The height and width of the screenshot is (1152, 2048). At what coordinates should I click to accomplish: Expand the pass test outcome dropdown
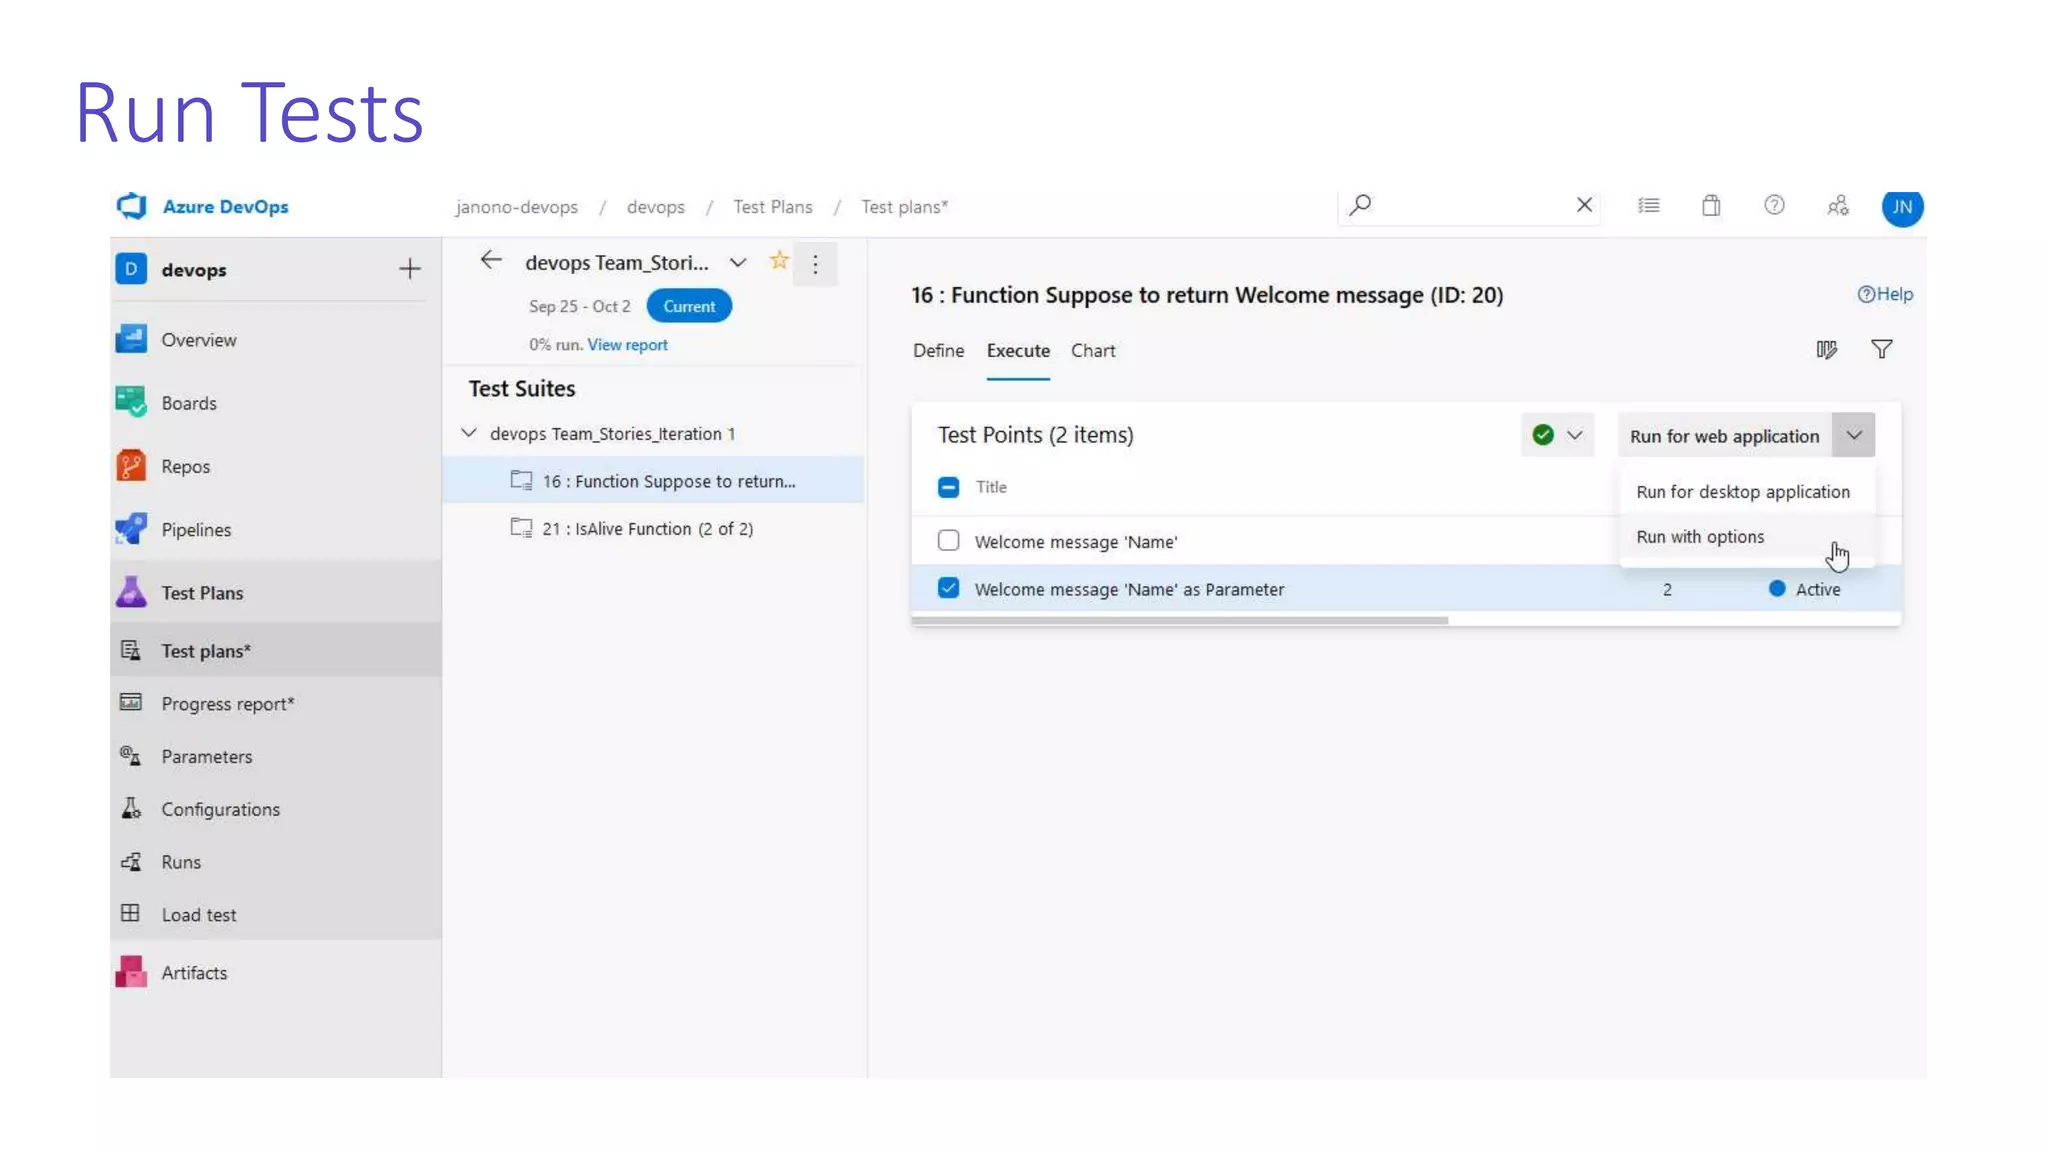(1574, 435)
